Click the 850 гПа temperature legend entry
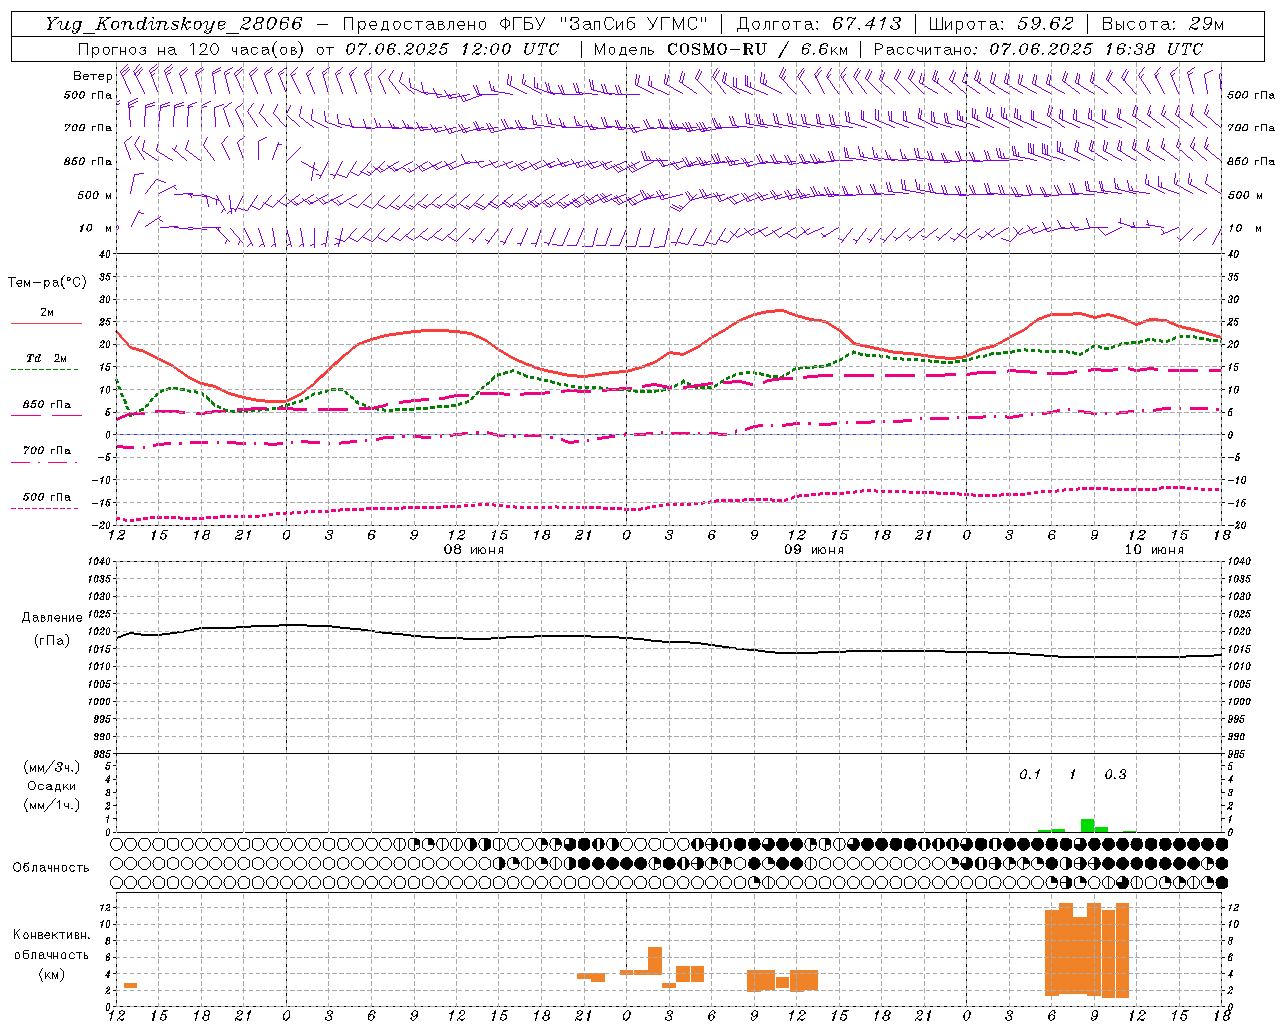Image resolution: width=1280 pixels, height=1024 pixels. tap(47, 405)
